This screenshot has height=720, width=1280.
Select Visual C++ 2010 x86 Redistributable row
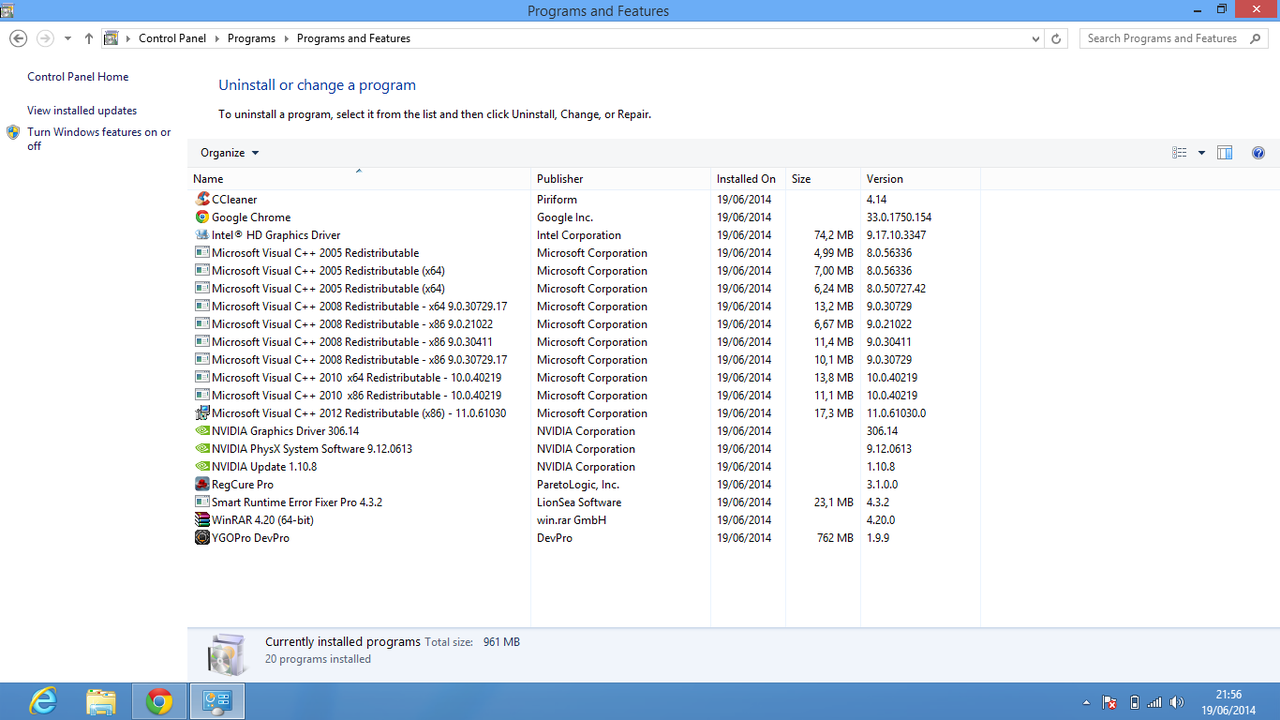(x=585, y=395)
